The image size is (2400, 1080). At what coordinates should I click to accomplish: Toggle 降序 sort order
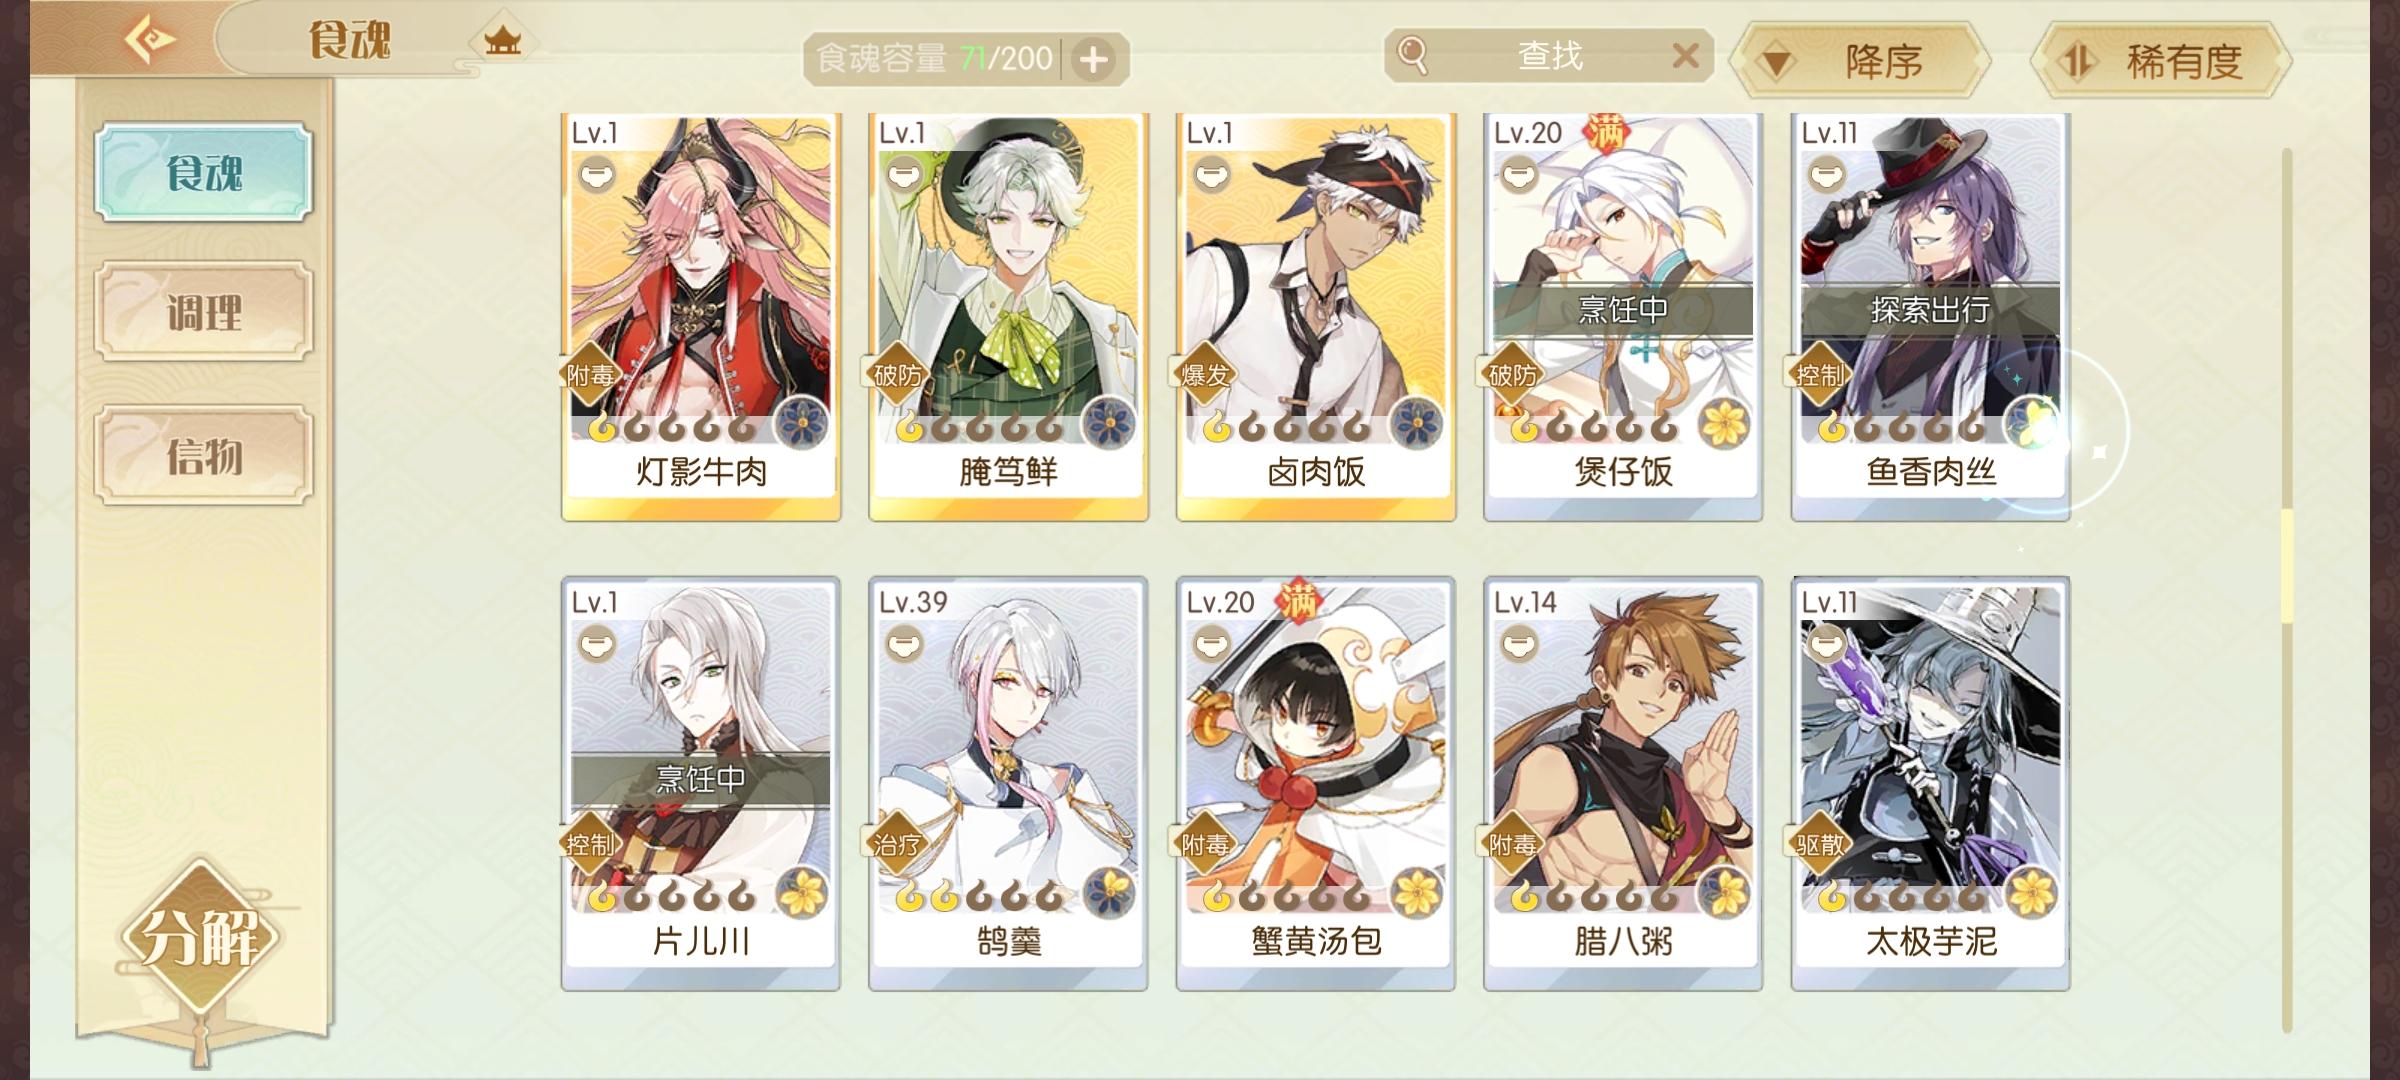click(1861, 62)
